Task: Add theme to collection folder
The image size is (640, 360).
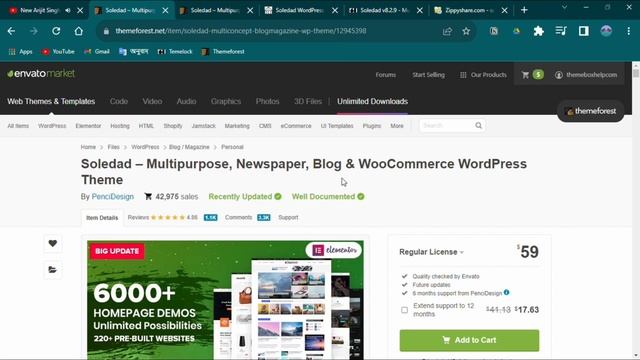Action: [53, 270]
